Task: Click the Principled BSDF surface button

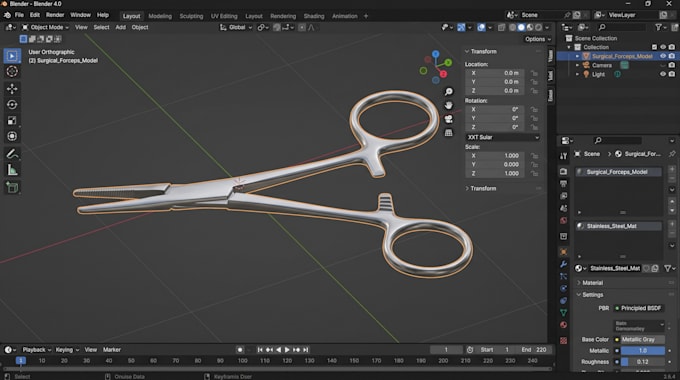Action: [x=640, y=308]
